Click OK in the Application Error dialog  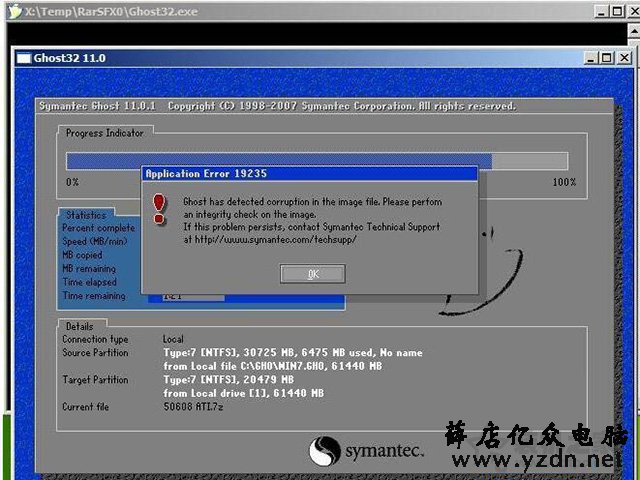(313, 274)
